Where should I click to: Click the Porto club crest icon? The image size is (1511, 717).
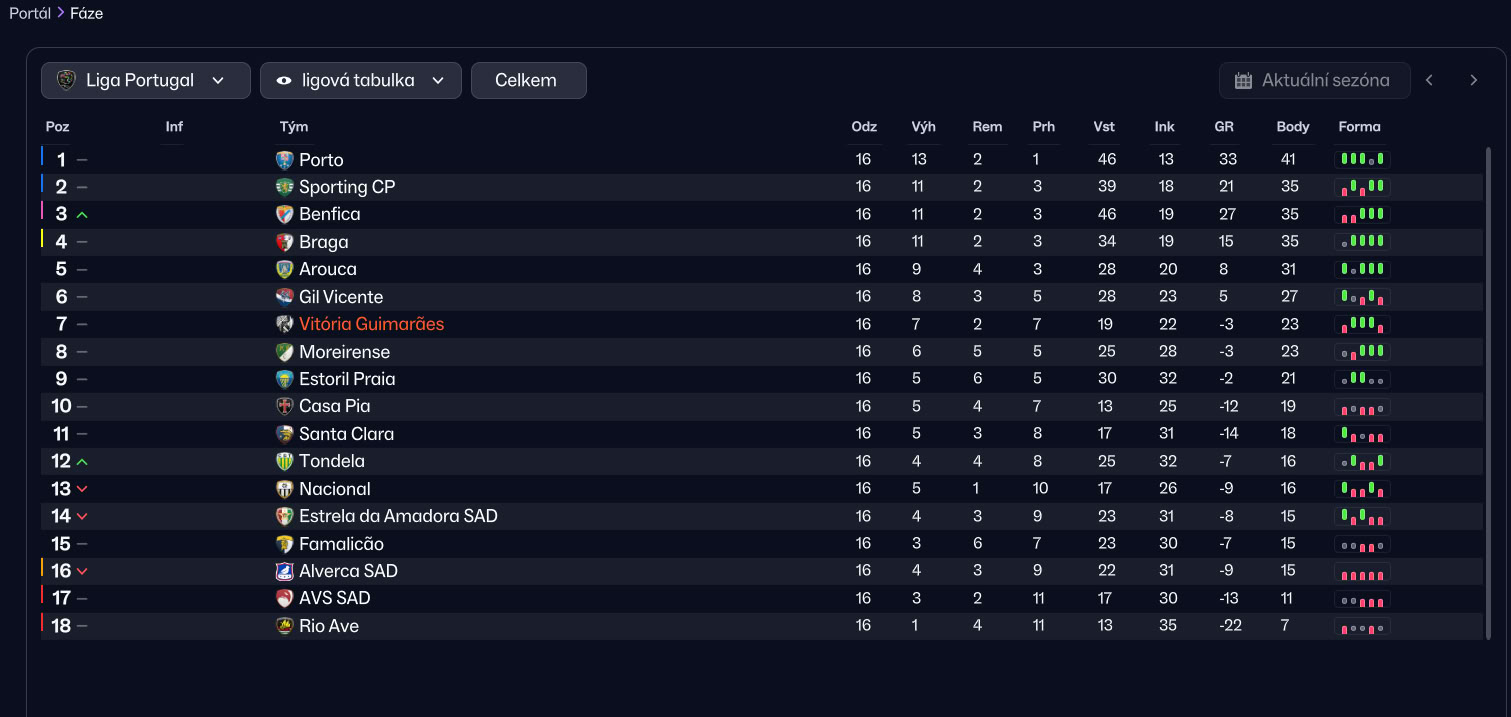tap(285, 160)
